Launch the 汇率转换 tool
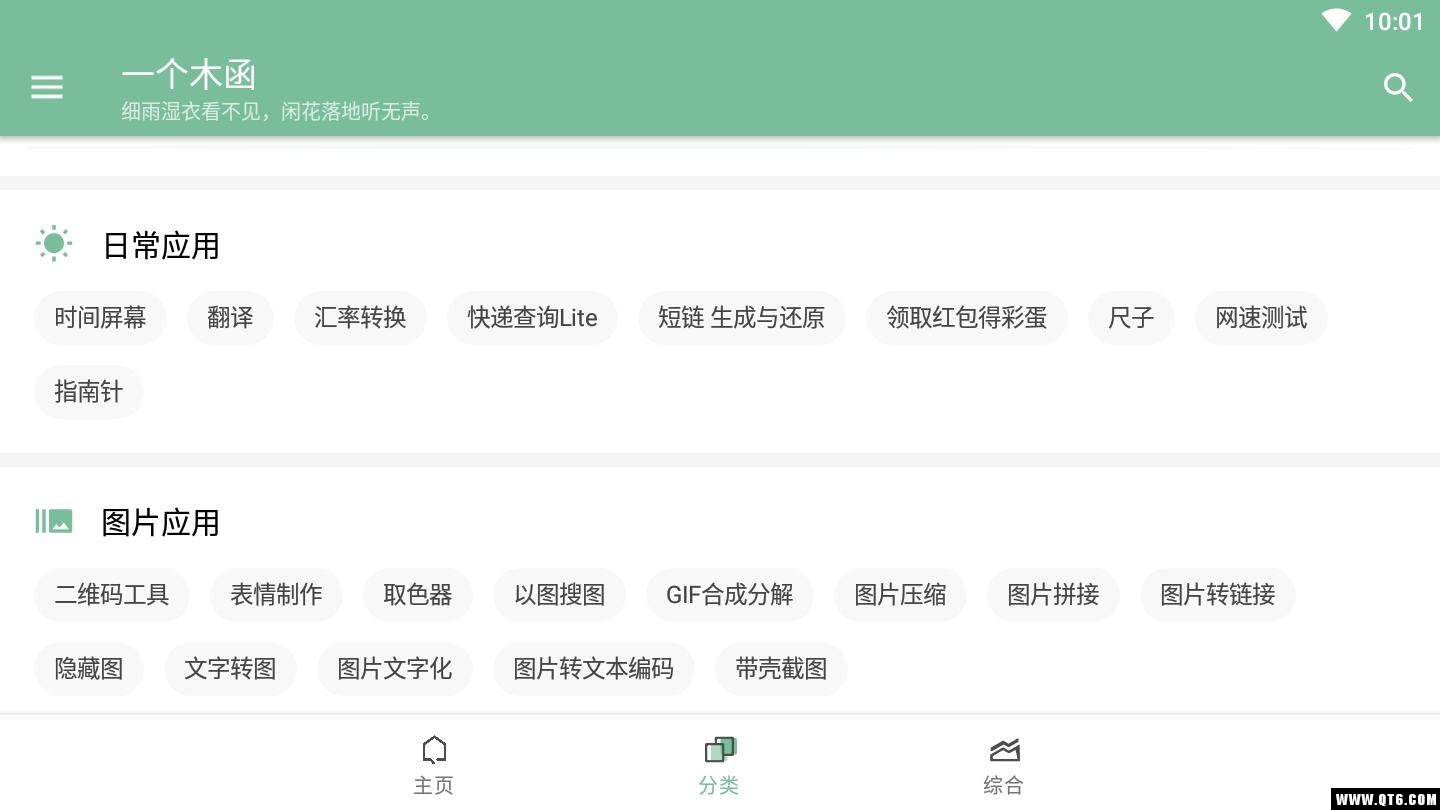Image resolution: width=1440 pixels, height=810 pixels. pos(360,318)
